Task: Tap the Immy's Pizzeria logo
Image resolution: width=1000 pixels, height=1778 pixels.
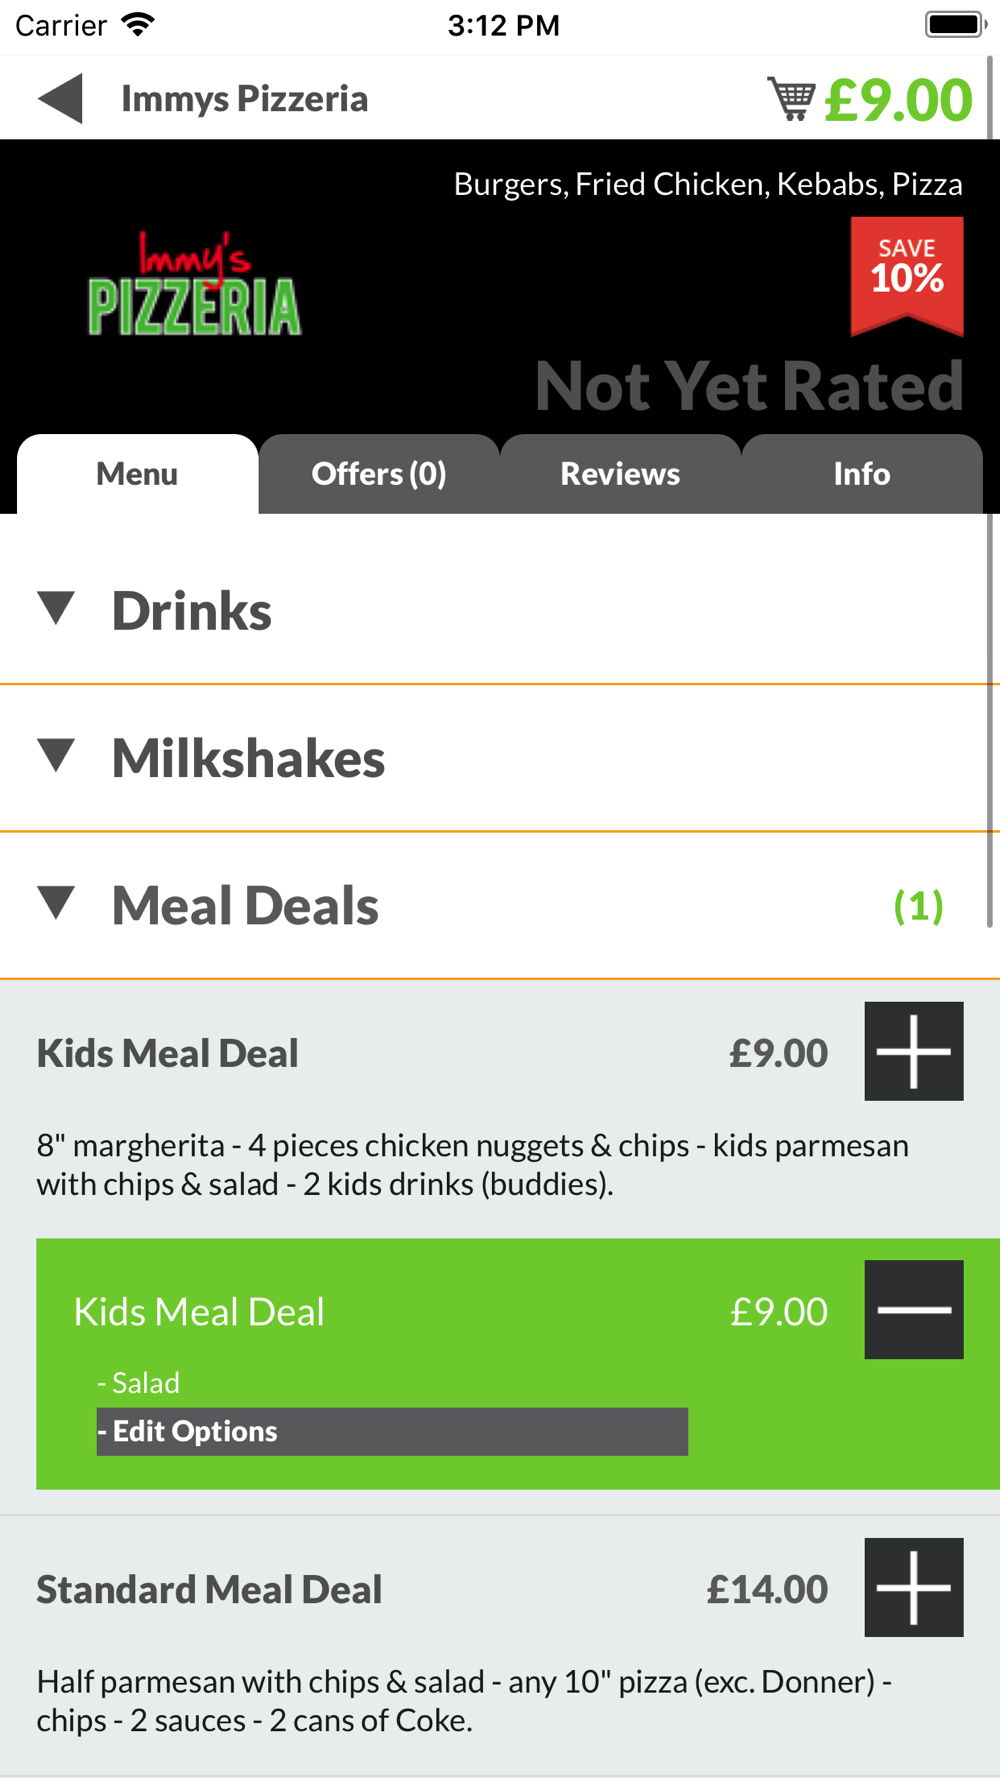Action: (x=194, y=285)
